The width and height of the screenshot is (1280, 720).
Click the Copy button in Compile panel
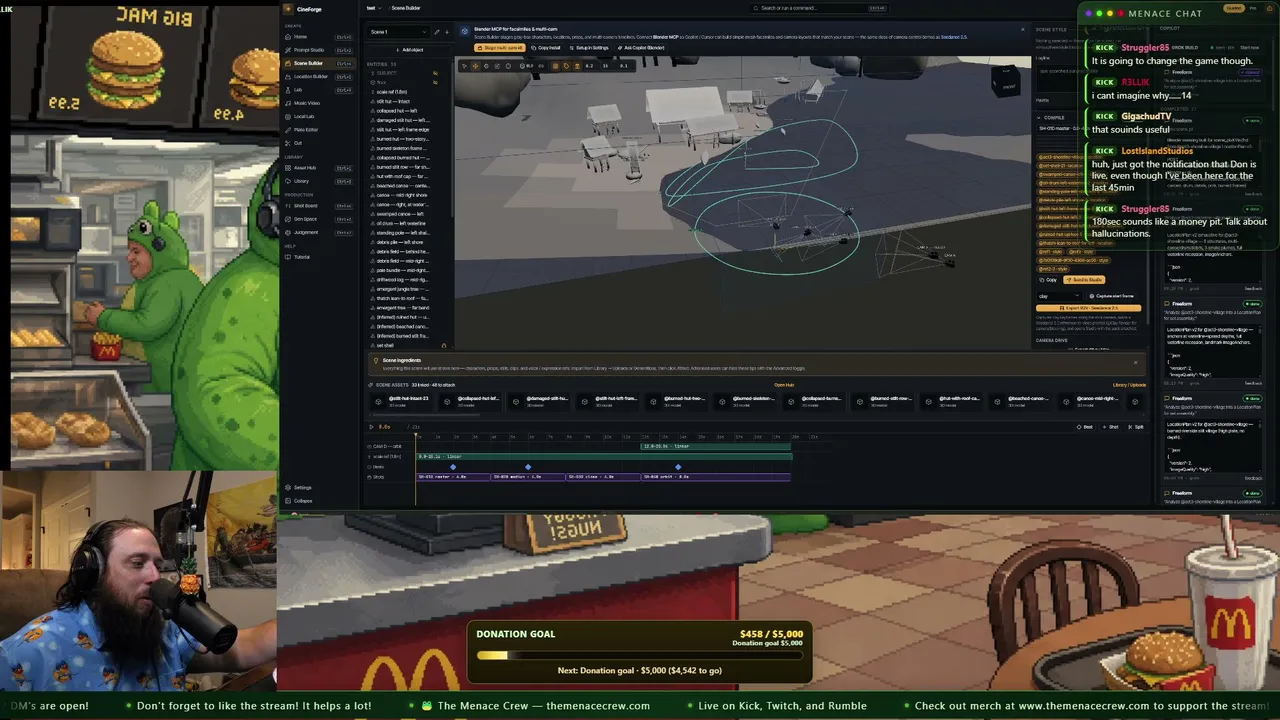[x=1048, y=280]
